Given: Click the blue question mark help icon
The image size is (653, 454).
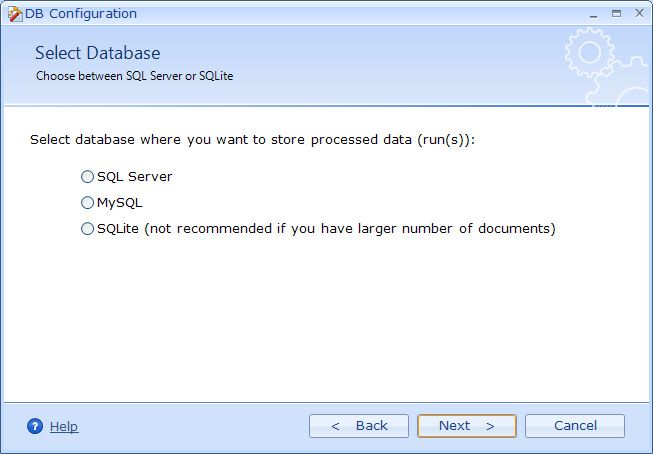Looking at the screenshot, I should pos(35,426).
